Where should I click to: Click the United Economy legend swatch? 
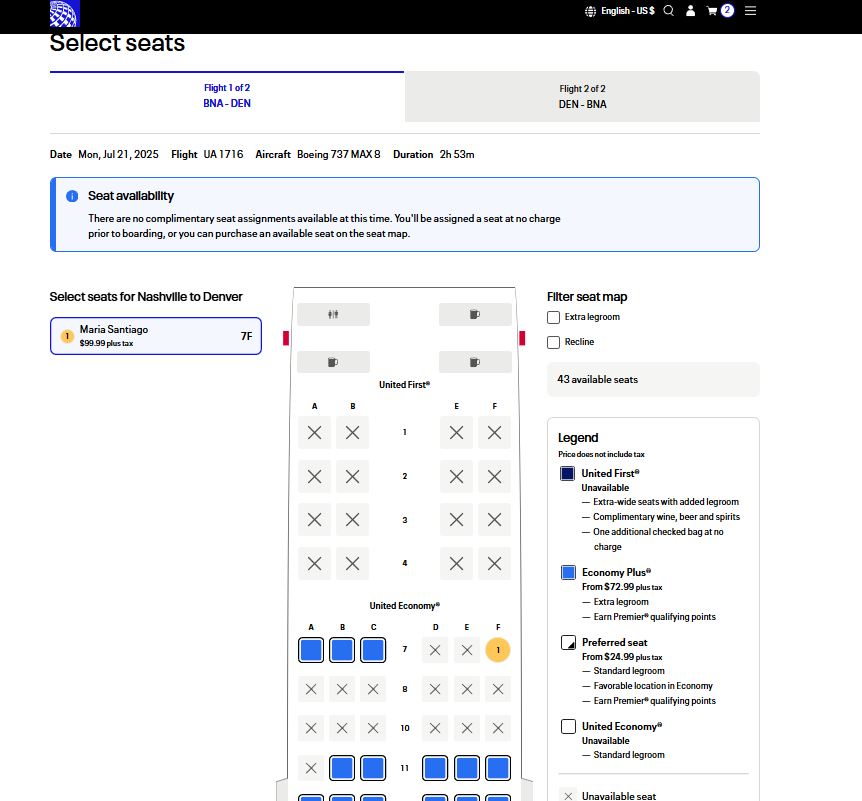coord(568,727)
